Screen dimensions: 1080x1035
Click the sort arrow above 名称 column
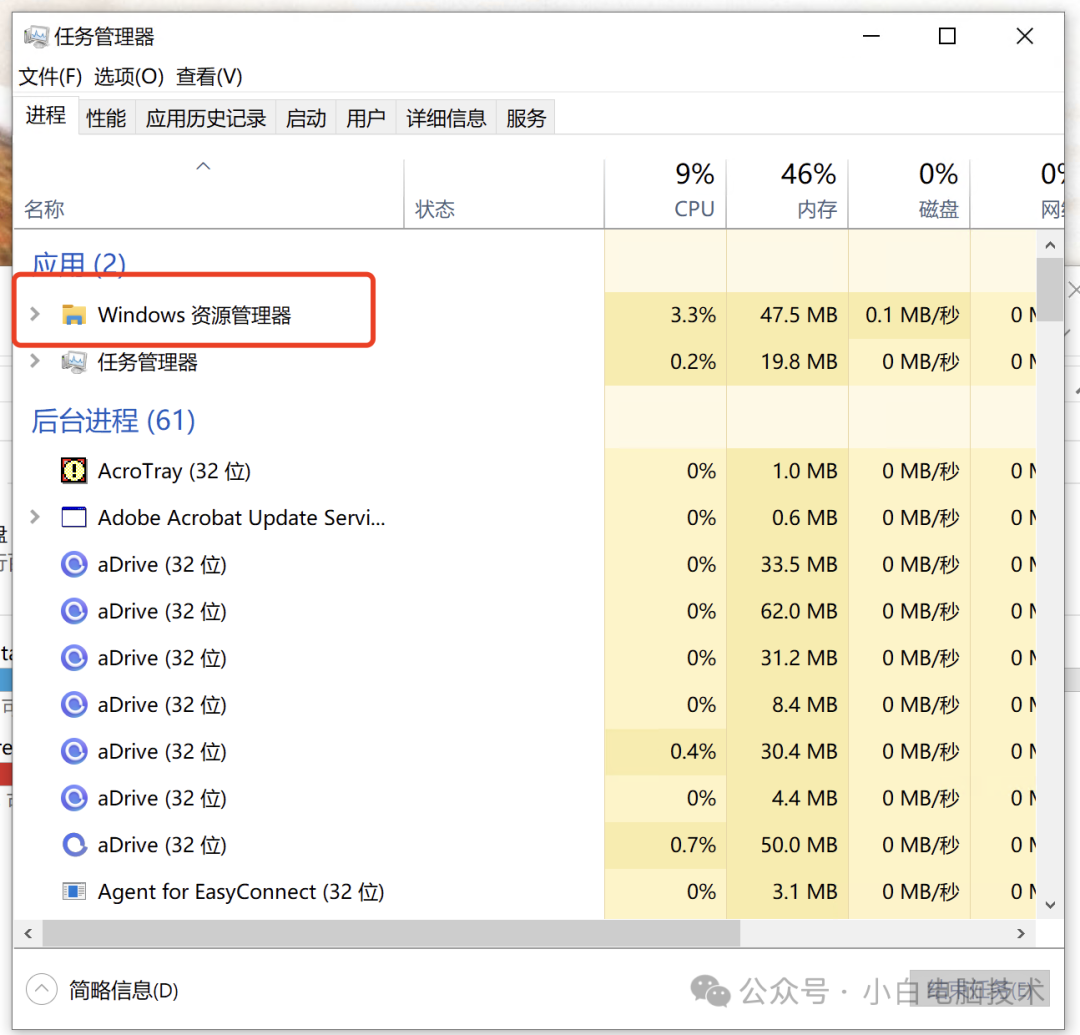point(203,166)
